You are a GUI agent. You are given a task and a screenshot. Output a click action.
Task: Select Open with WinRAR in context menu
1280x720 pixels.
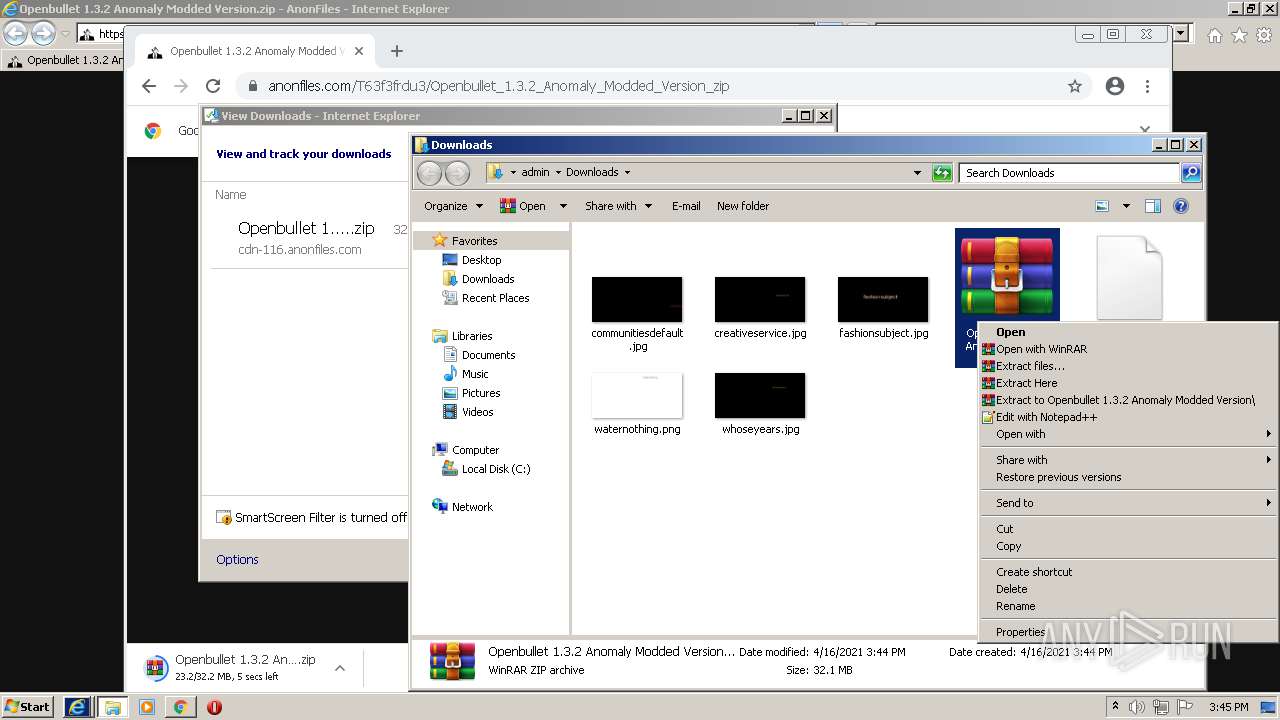(x=1041, y=349)
